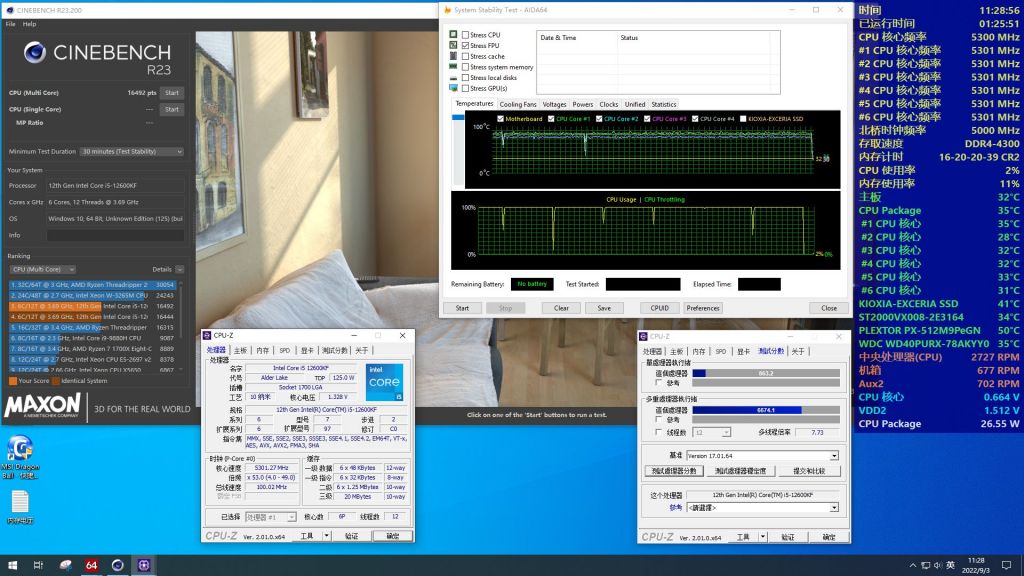Select the SPD tab in CPU-Z

(285, 350)
